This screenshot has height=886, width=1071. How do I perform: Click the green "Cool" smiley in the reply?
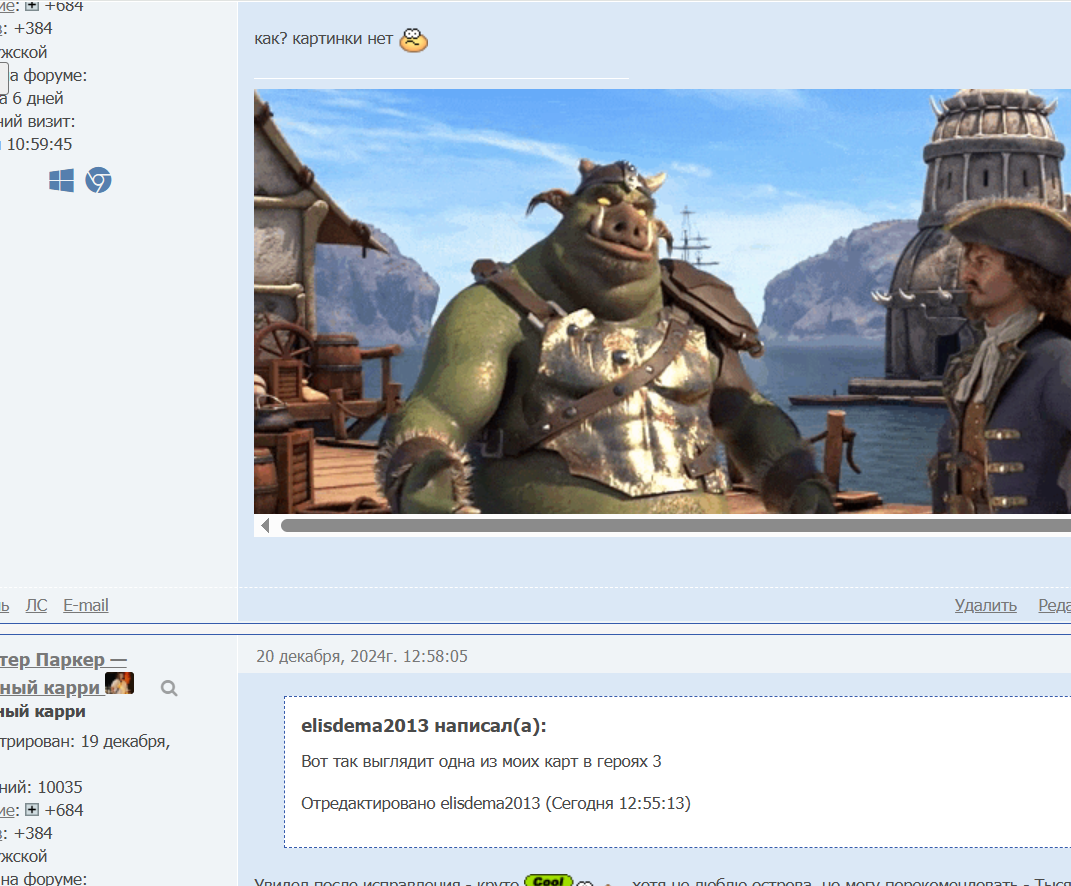pos(547,881)
